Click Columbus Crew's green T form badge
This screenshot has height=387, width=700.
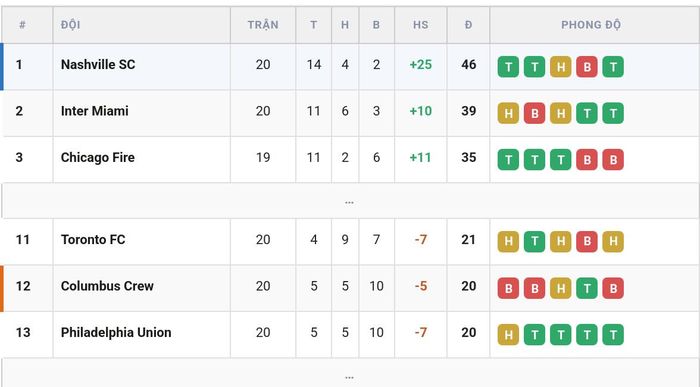[587, 288]
